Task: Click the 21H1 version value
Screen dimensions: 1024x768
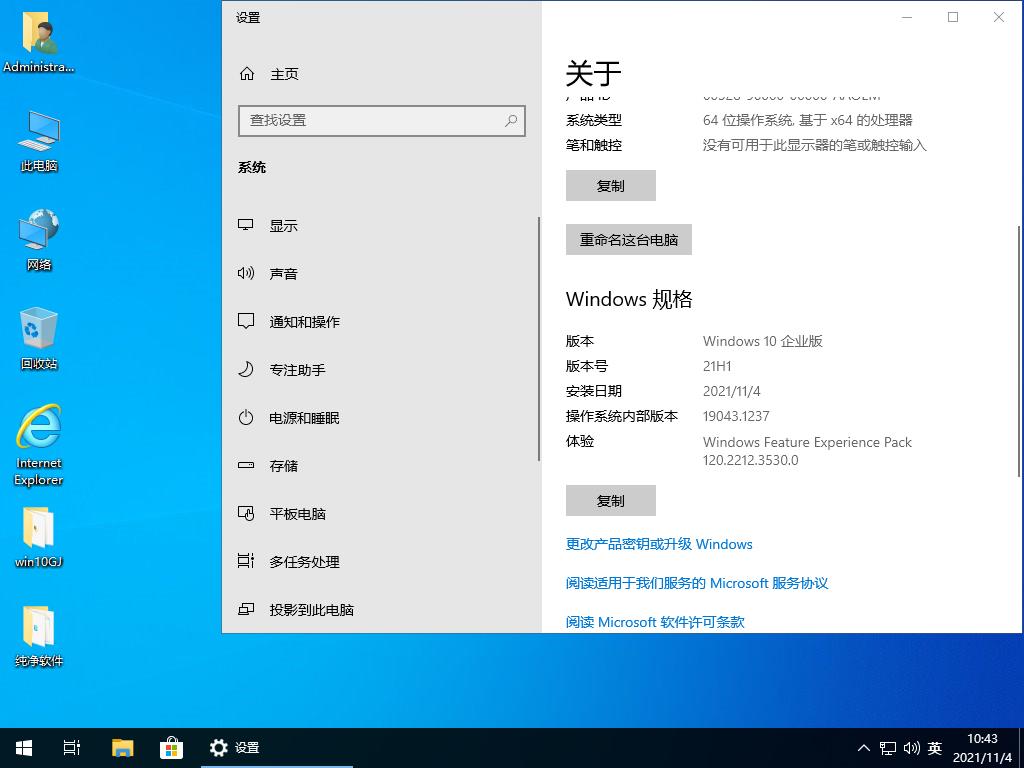Action: 717,366
